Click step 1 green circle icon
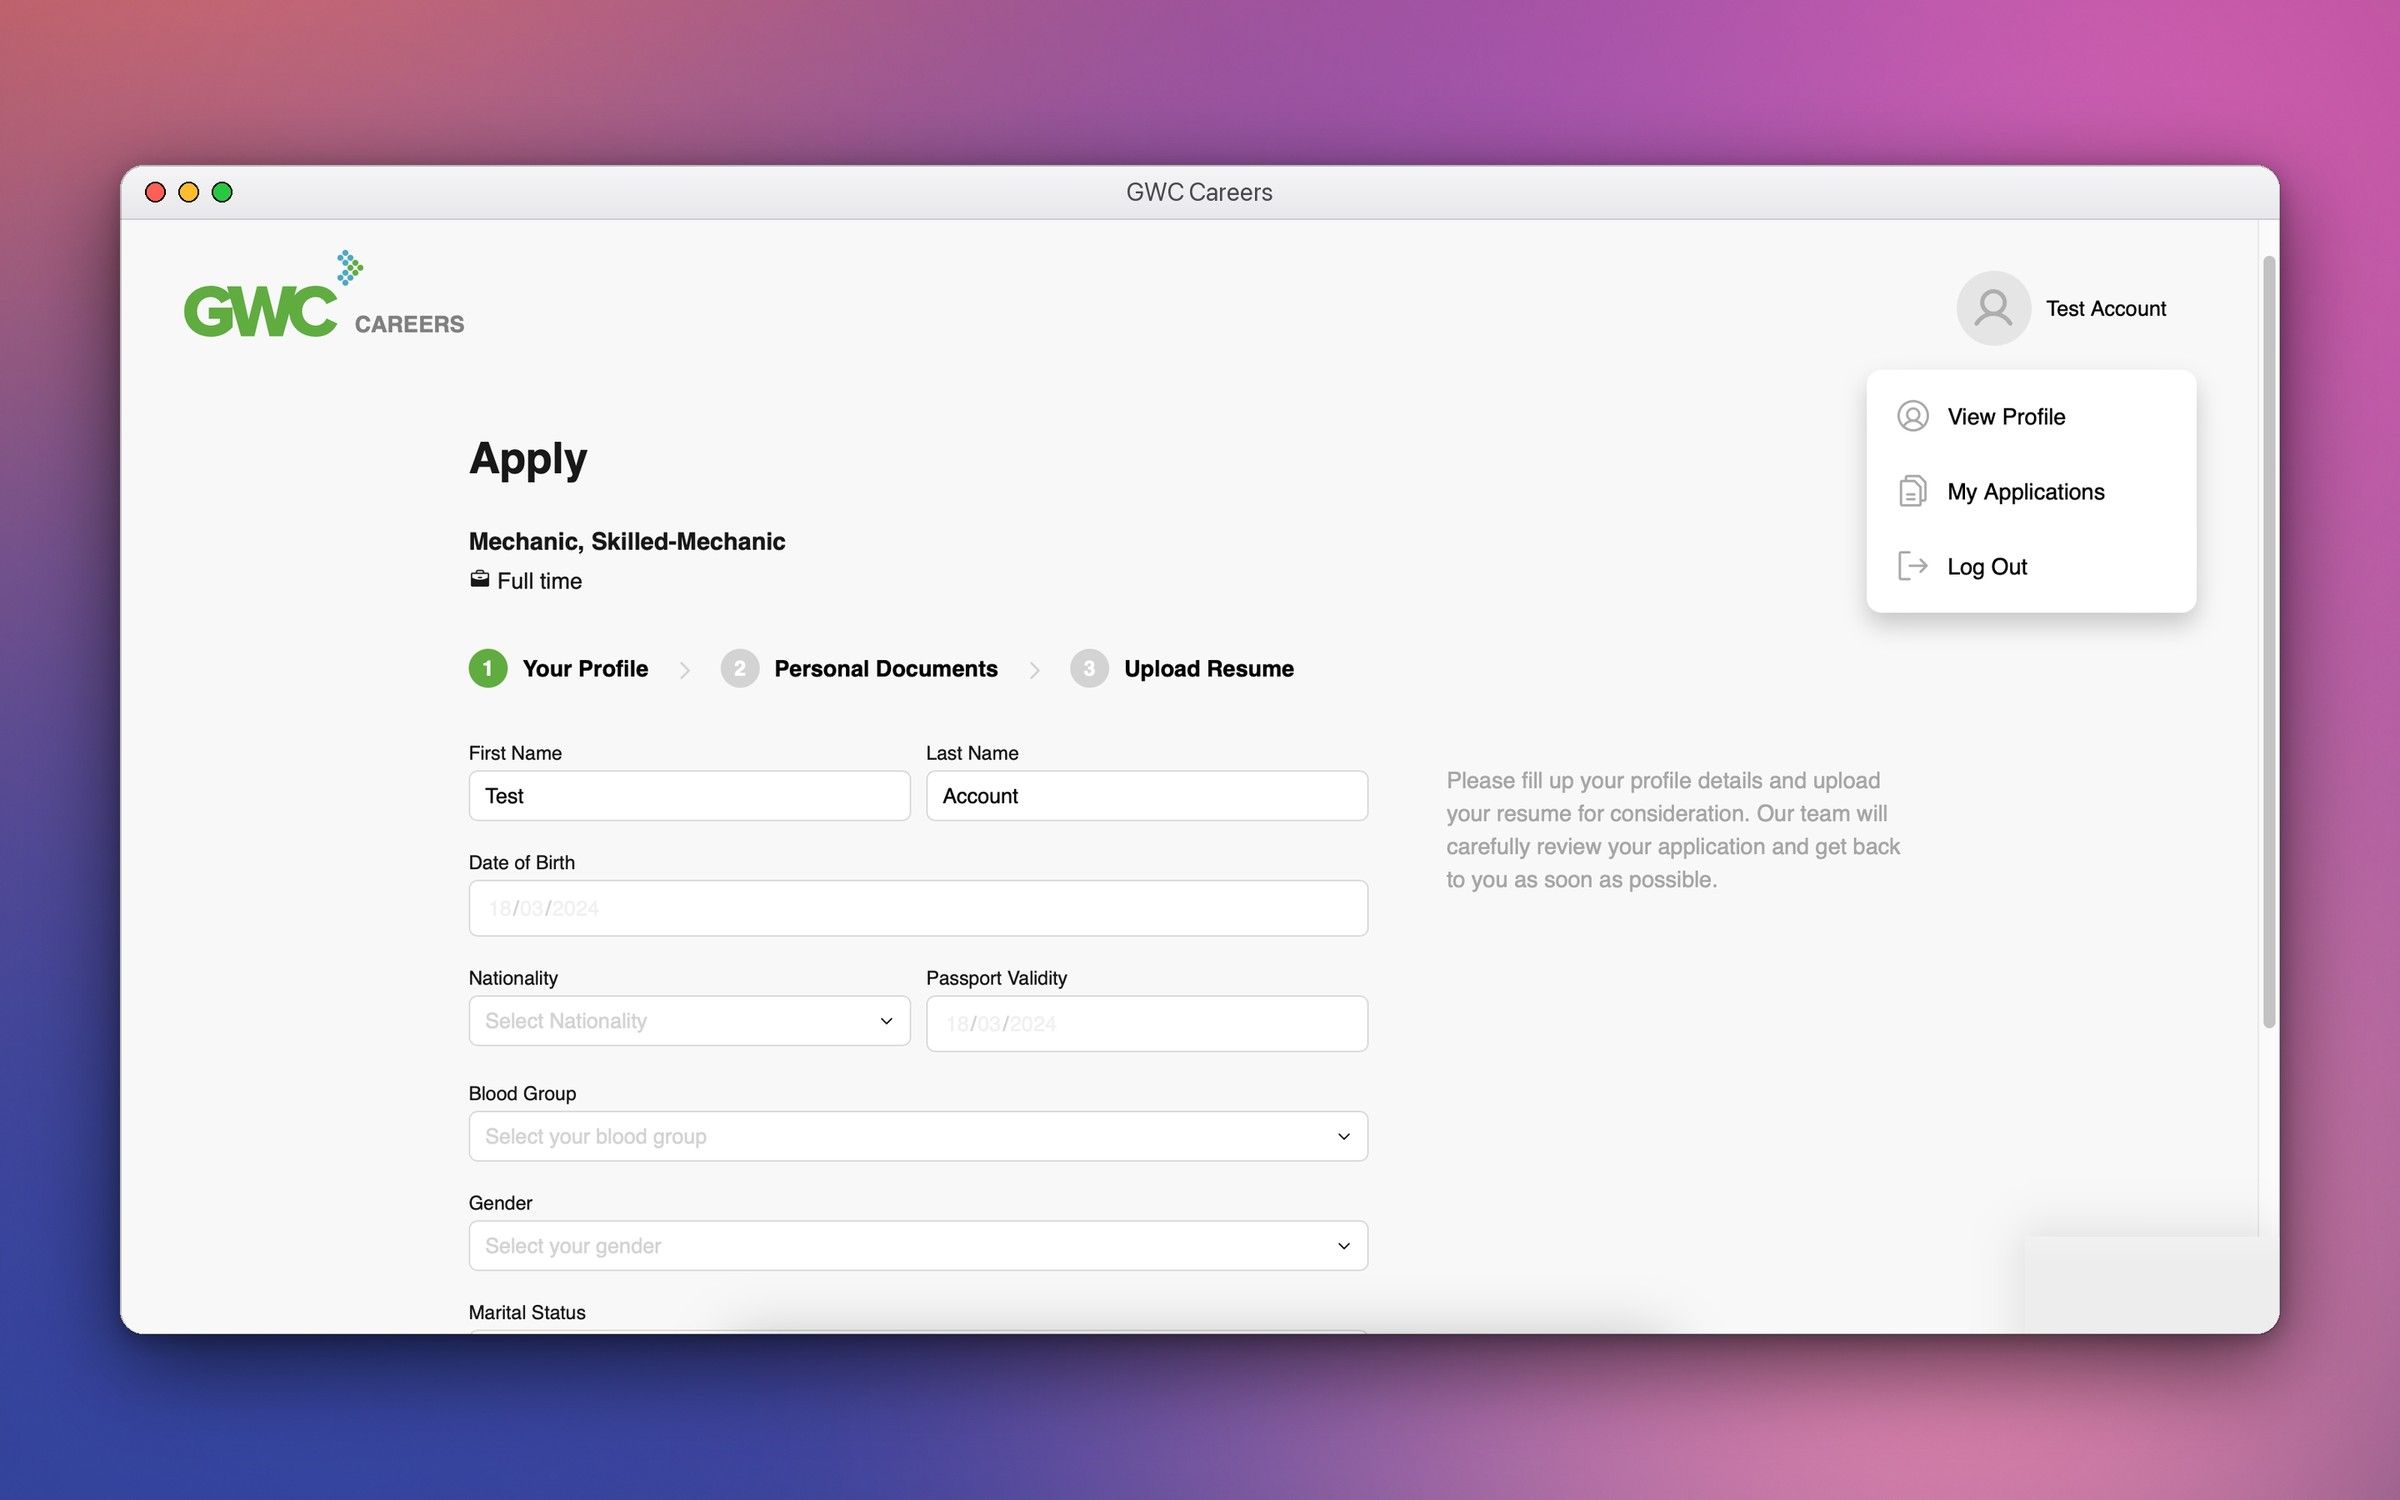The height and width of the screenshot is (1500, 2400). [488, 668]
